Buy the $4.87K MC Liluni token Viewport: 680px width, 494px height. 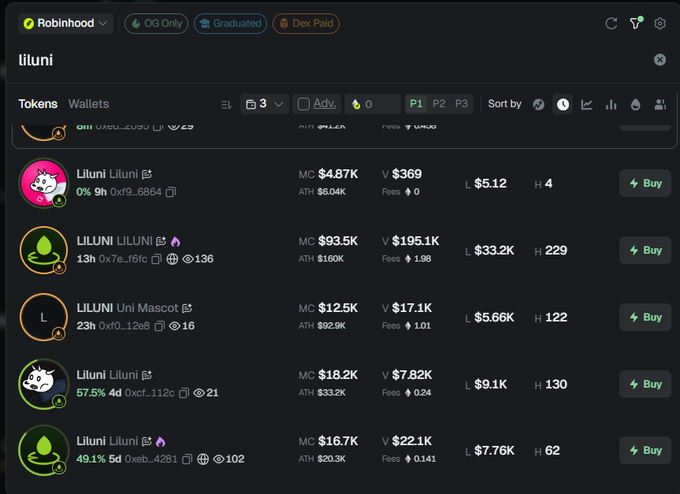point(645,183)
